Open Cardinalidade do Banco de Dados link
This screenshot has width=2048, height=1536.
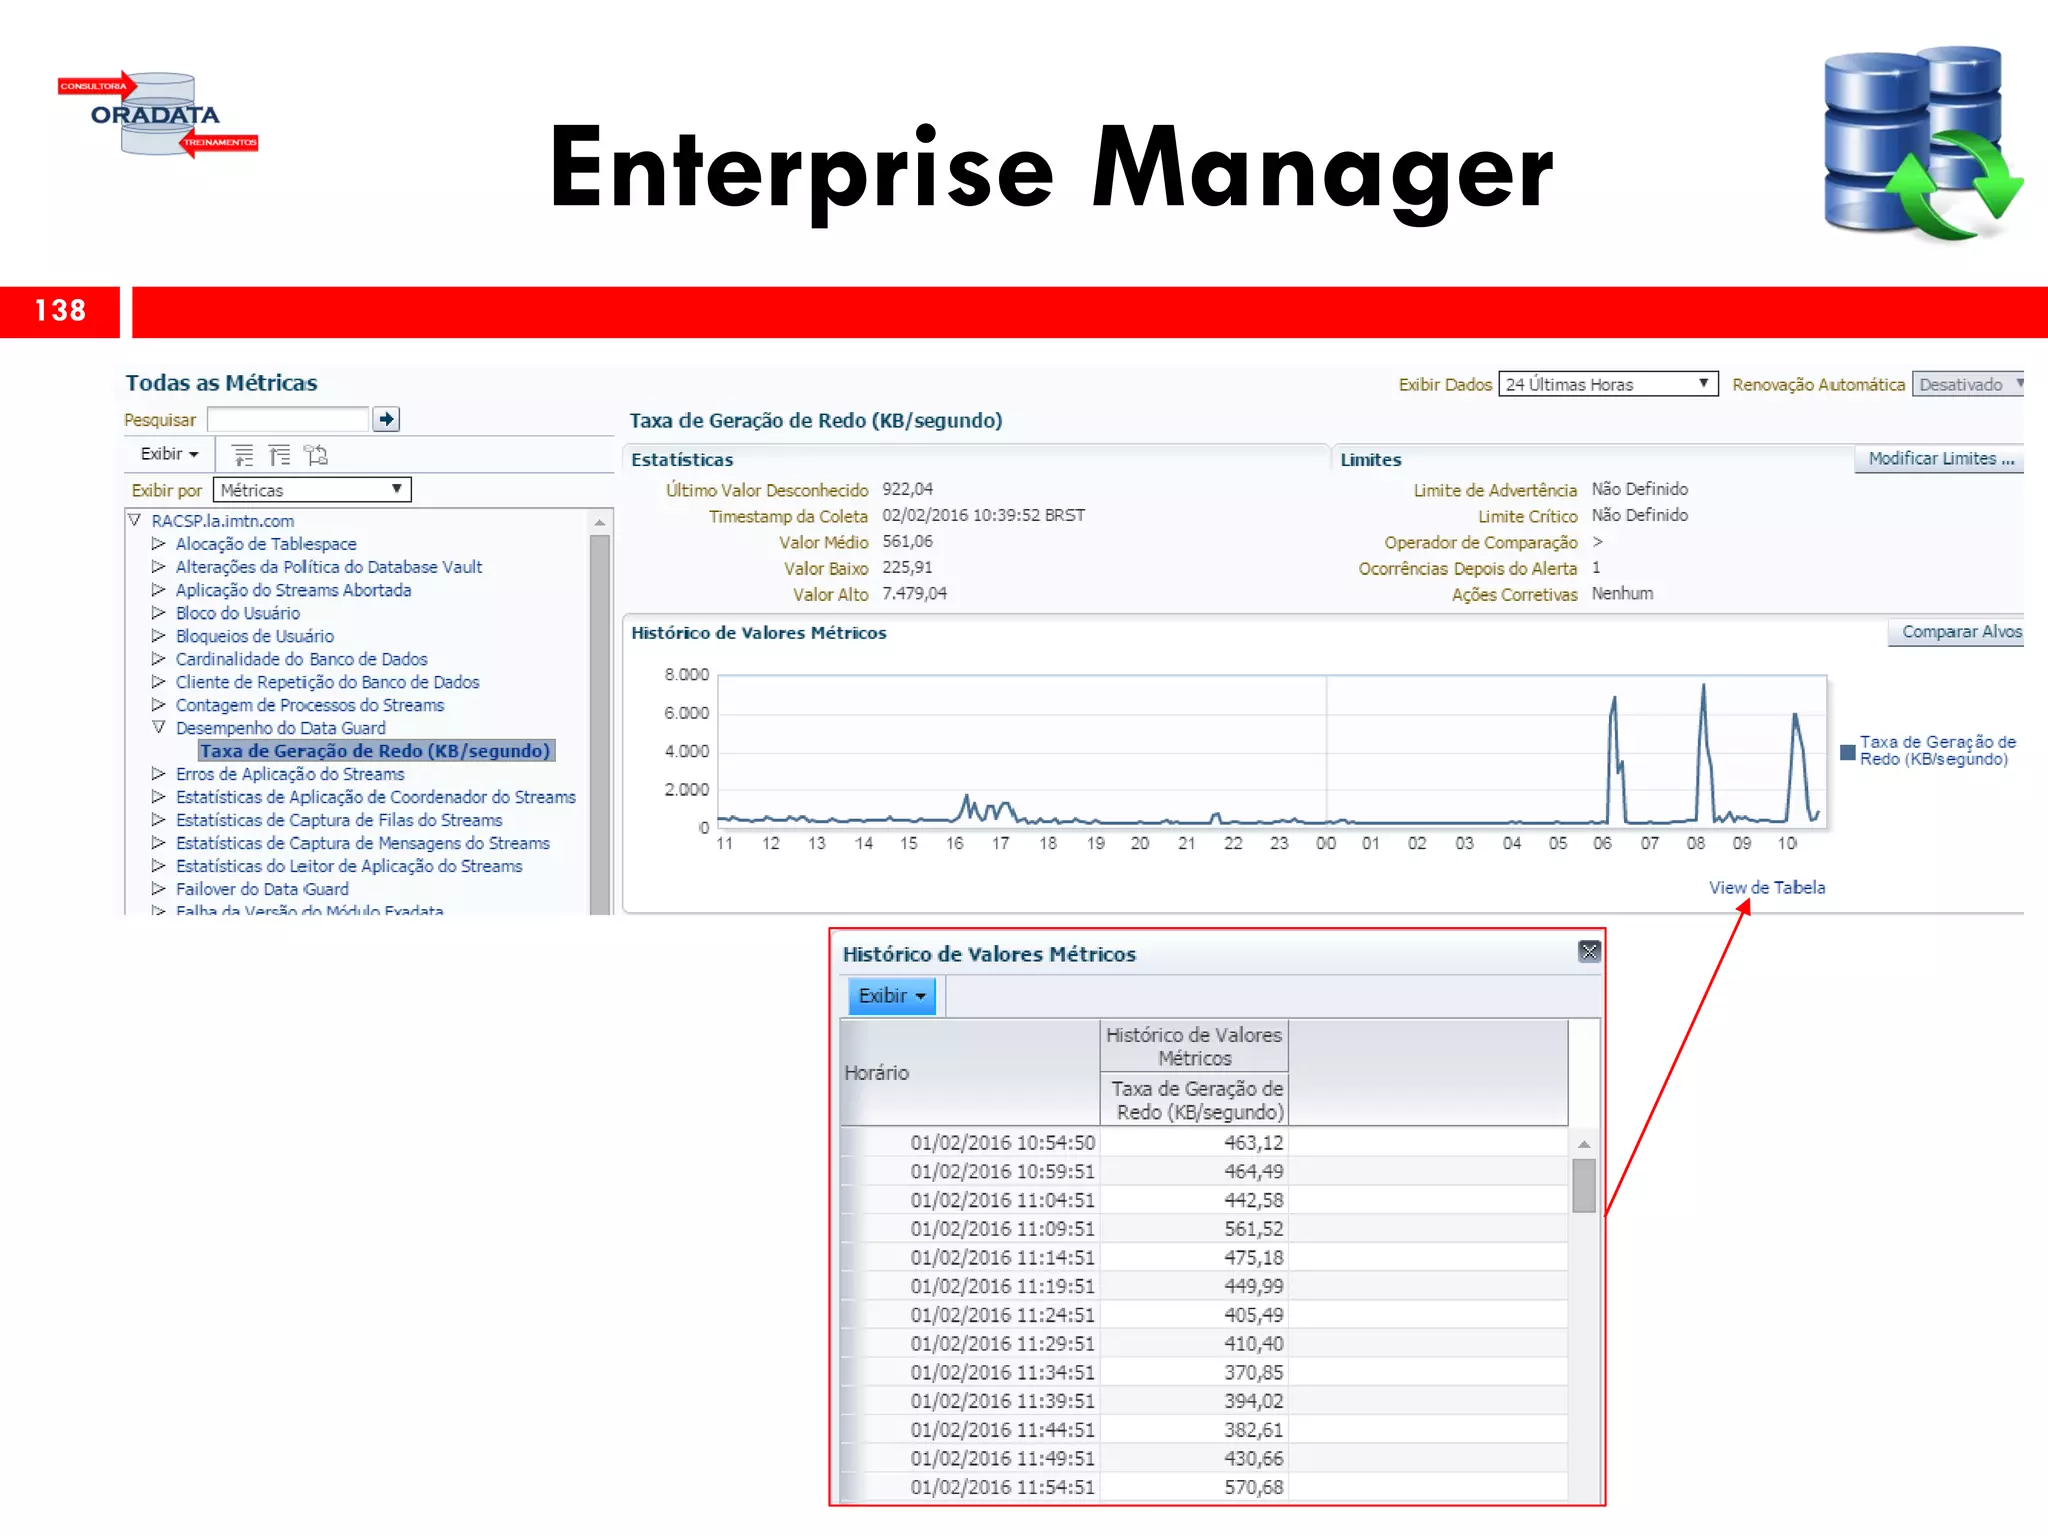[x=301, y=659]
